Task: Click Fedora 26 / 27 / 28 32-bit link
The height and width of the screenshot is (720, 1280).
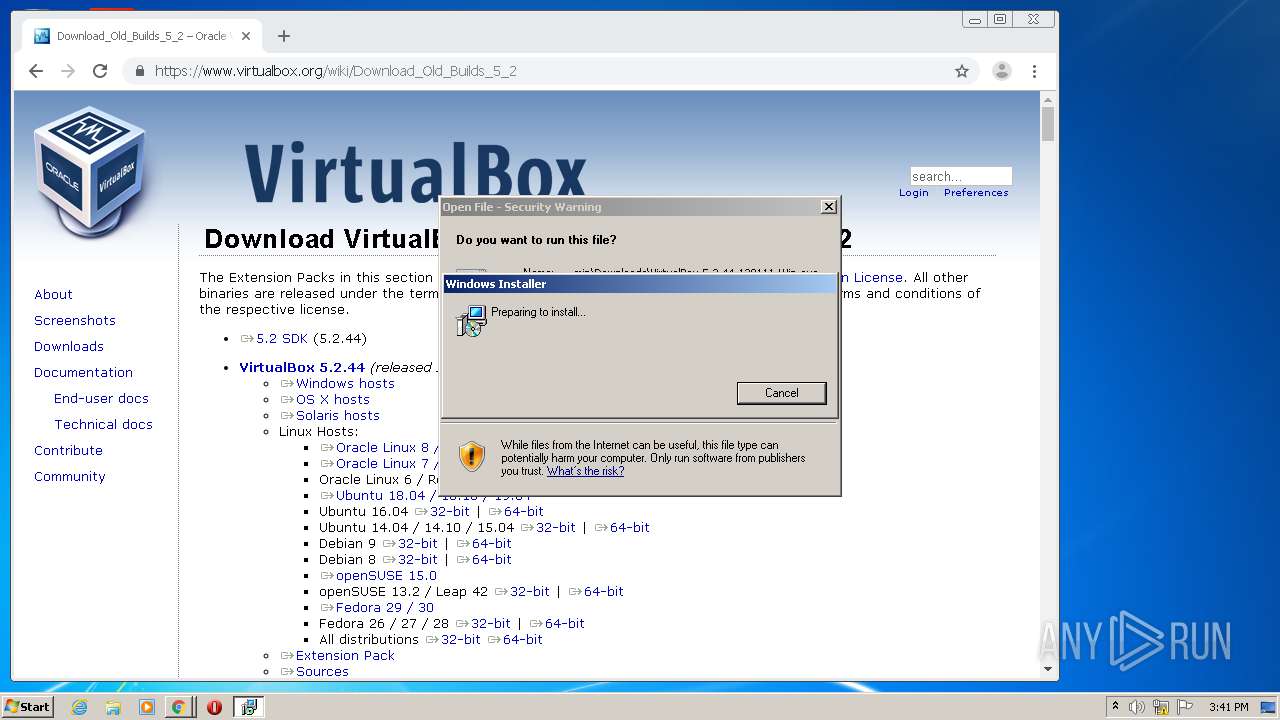Action: (x=484, y=623)
